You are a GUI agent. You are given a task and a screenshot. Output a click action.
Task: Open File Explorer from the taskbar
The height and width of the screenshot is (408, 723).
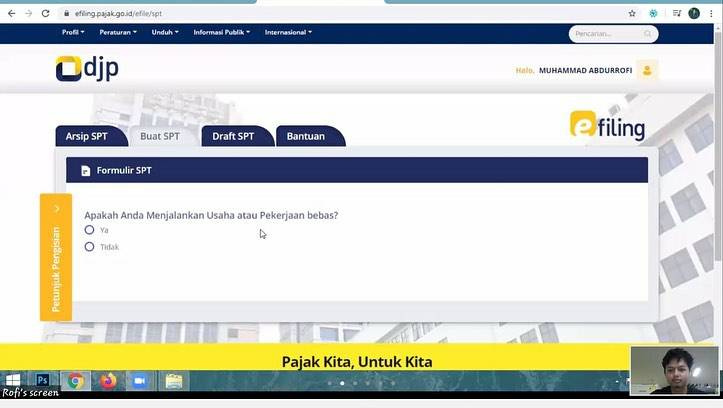(173, 380)
